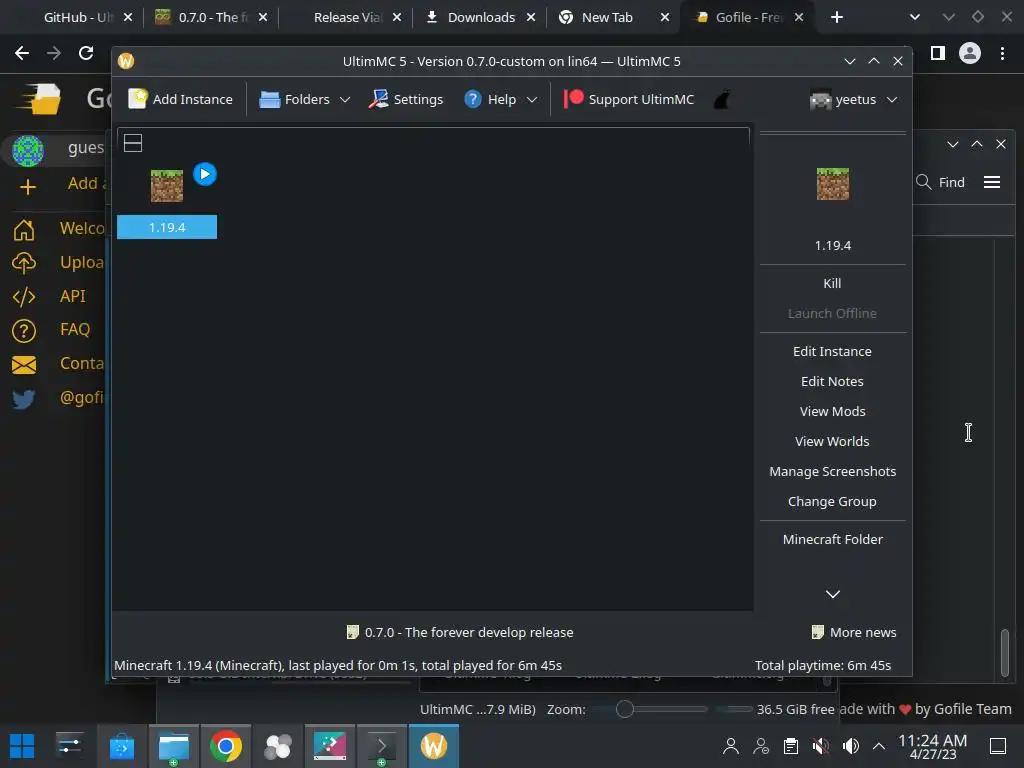Click the black cat icon in toolbar
This screenshot has width=1024, height=768.
722,100
